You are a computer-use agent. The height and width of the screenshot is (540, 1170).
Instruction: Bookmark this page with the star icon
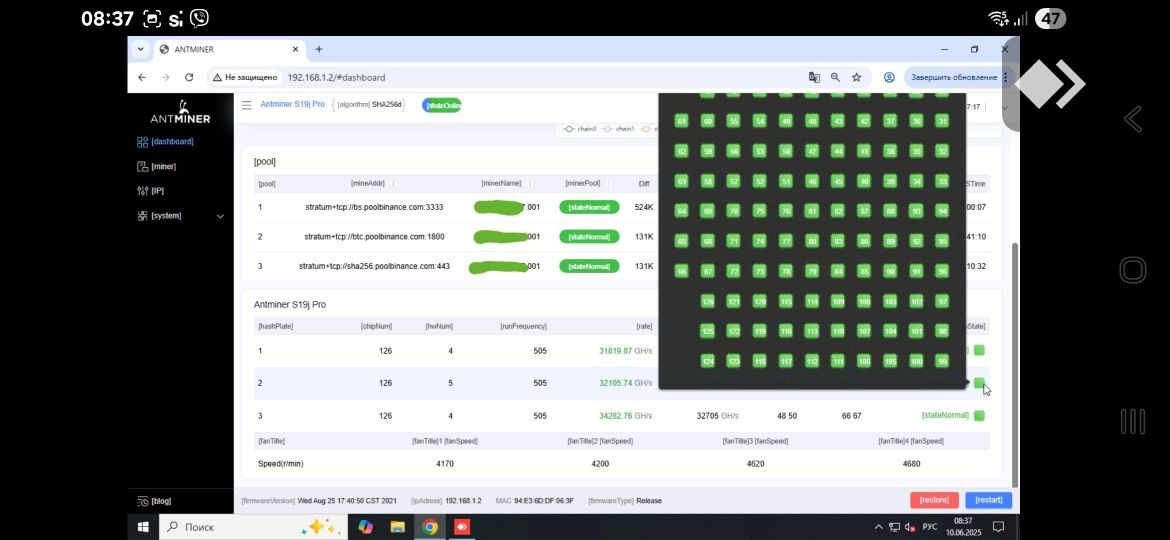coord(857,77)
